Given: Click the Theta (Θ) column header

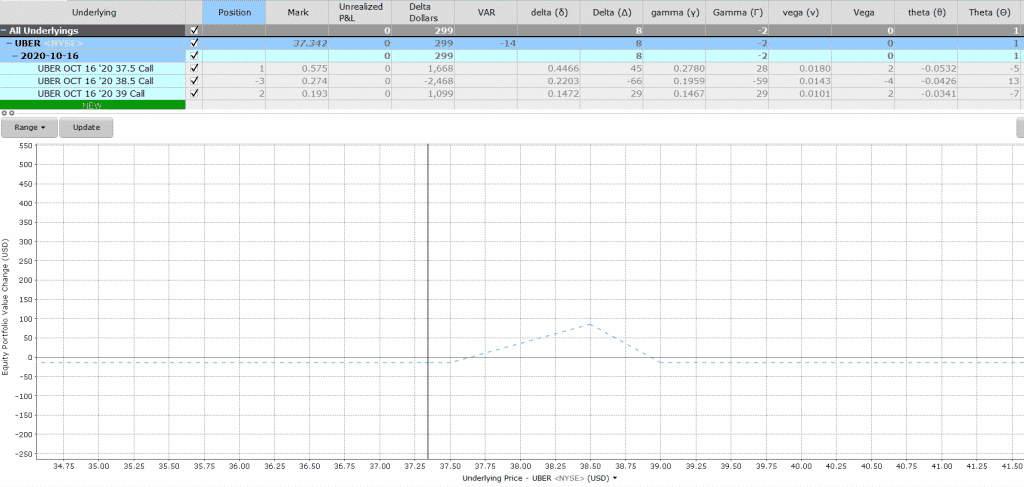Looking at the screenshot, I should tap(989, 12).
